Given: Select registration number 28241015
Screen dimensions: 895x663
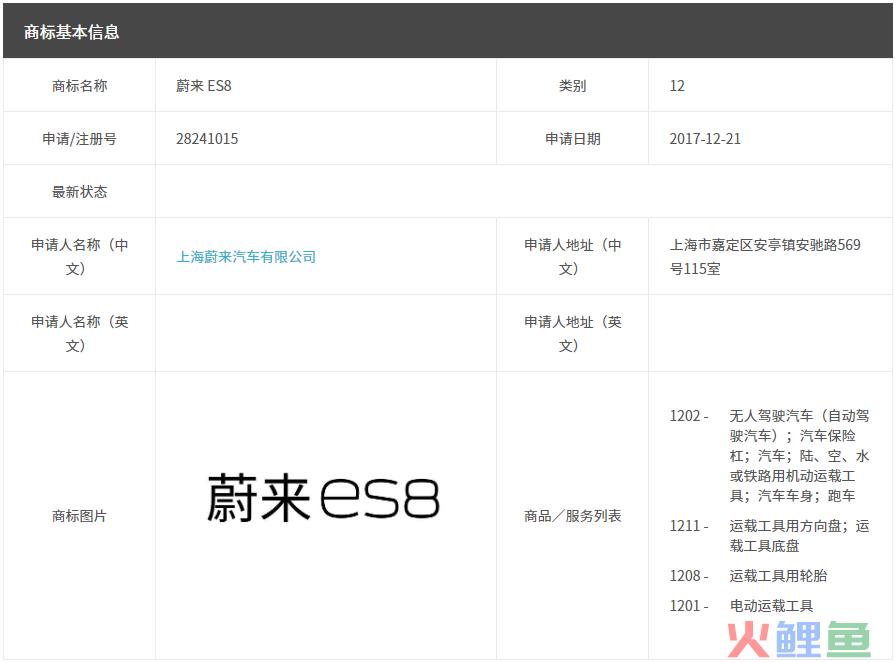Looking at the screenshot, I should click(x=207, y=139).
